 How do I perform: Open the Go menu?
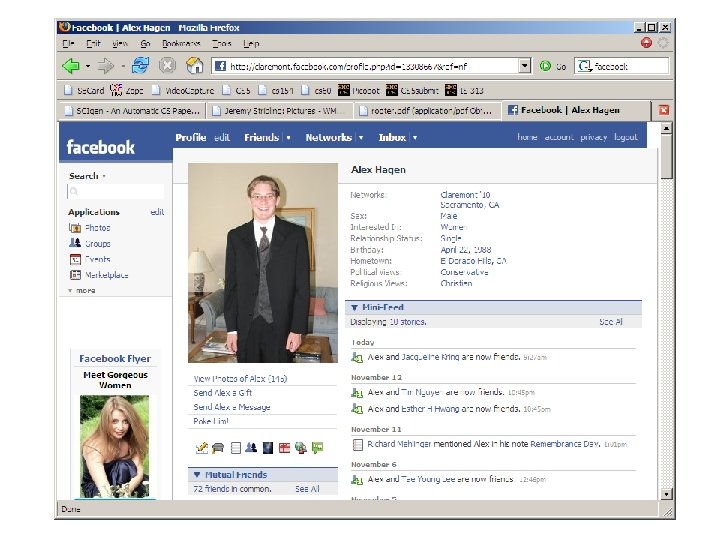point(146,44)
